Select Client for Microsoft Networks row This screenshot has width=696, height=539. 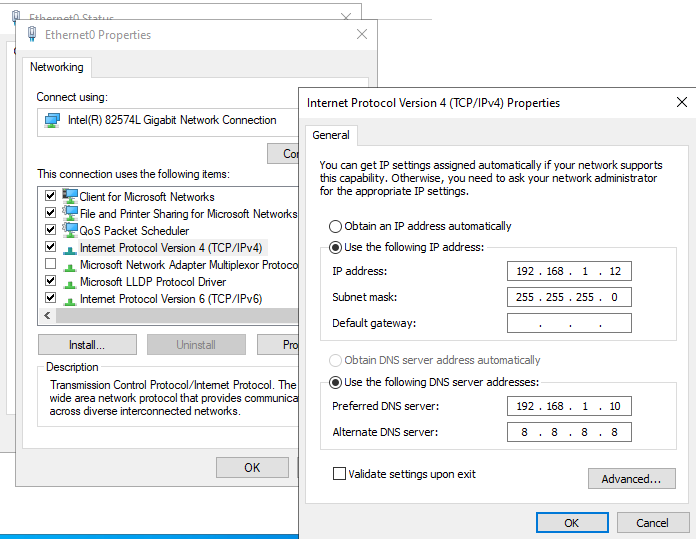coord(146,197)
